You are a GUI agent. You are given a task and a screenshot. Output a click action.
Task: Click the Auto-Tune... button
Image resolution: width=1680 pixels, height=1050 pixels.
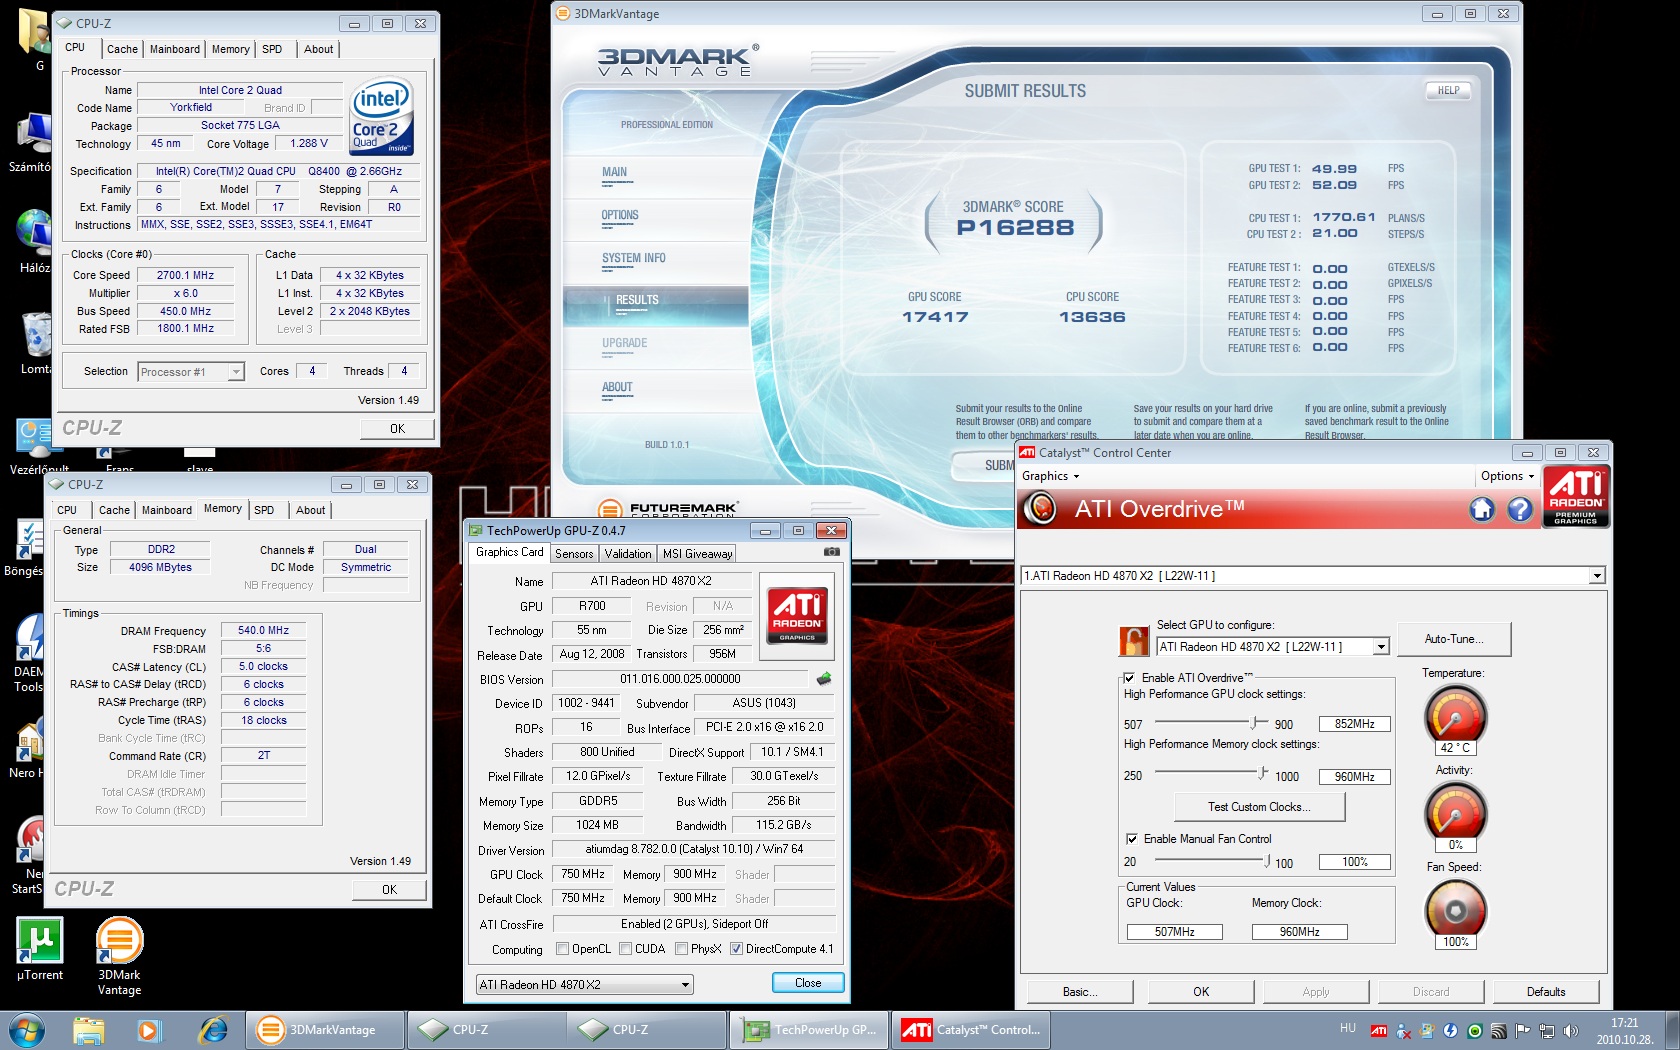click(1453, 639)
